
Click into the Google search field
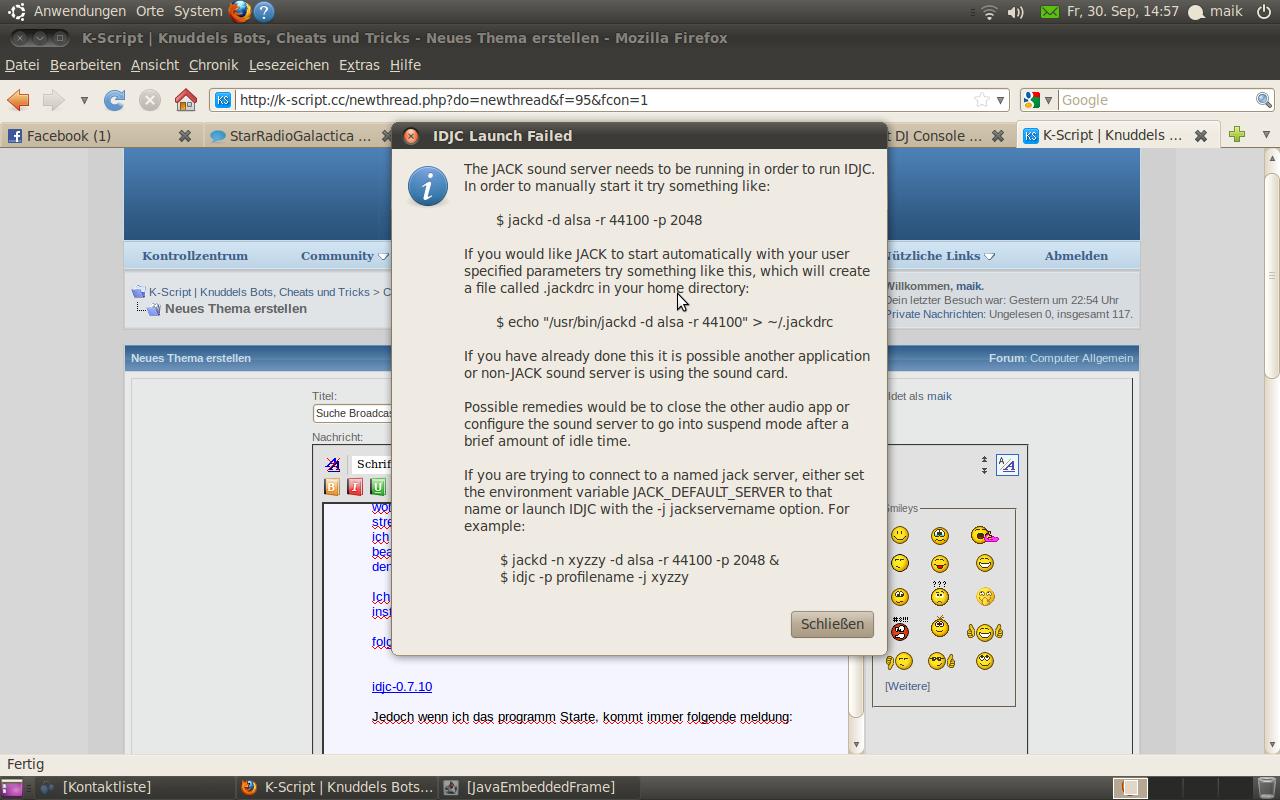tap(1155, 100)
